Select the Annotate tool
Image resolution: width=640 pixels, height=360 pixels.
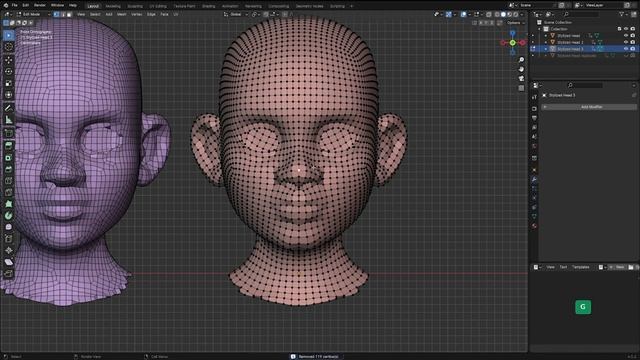click(9, 108)
